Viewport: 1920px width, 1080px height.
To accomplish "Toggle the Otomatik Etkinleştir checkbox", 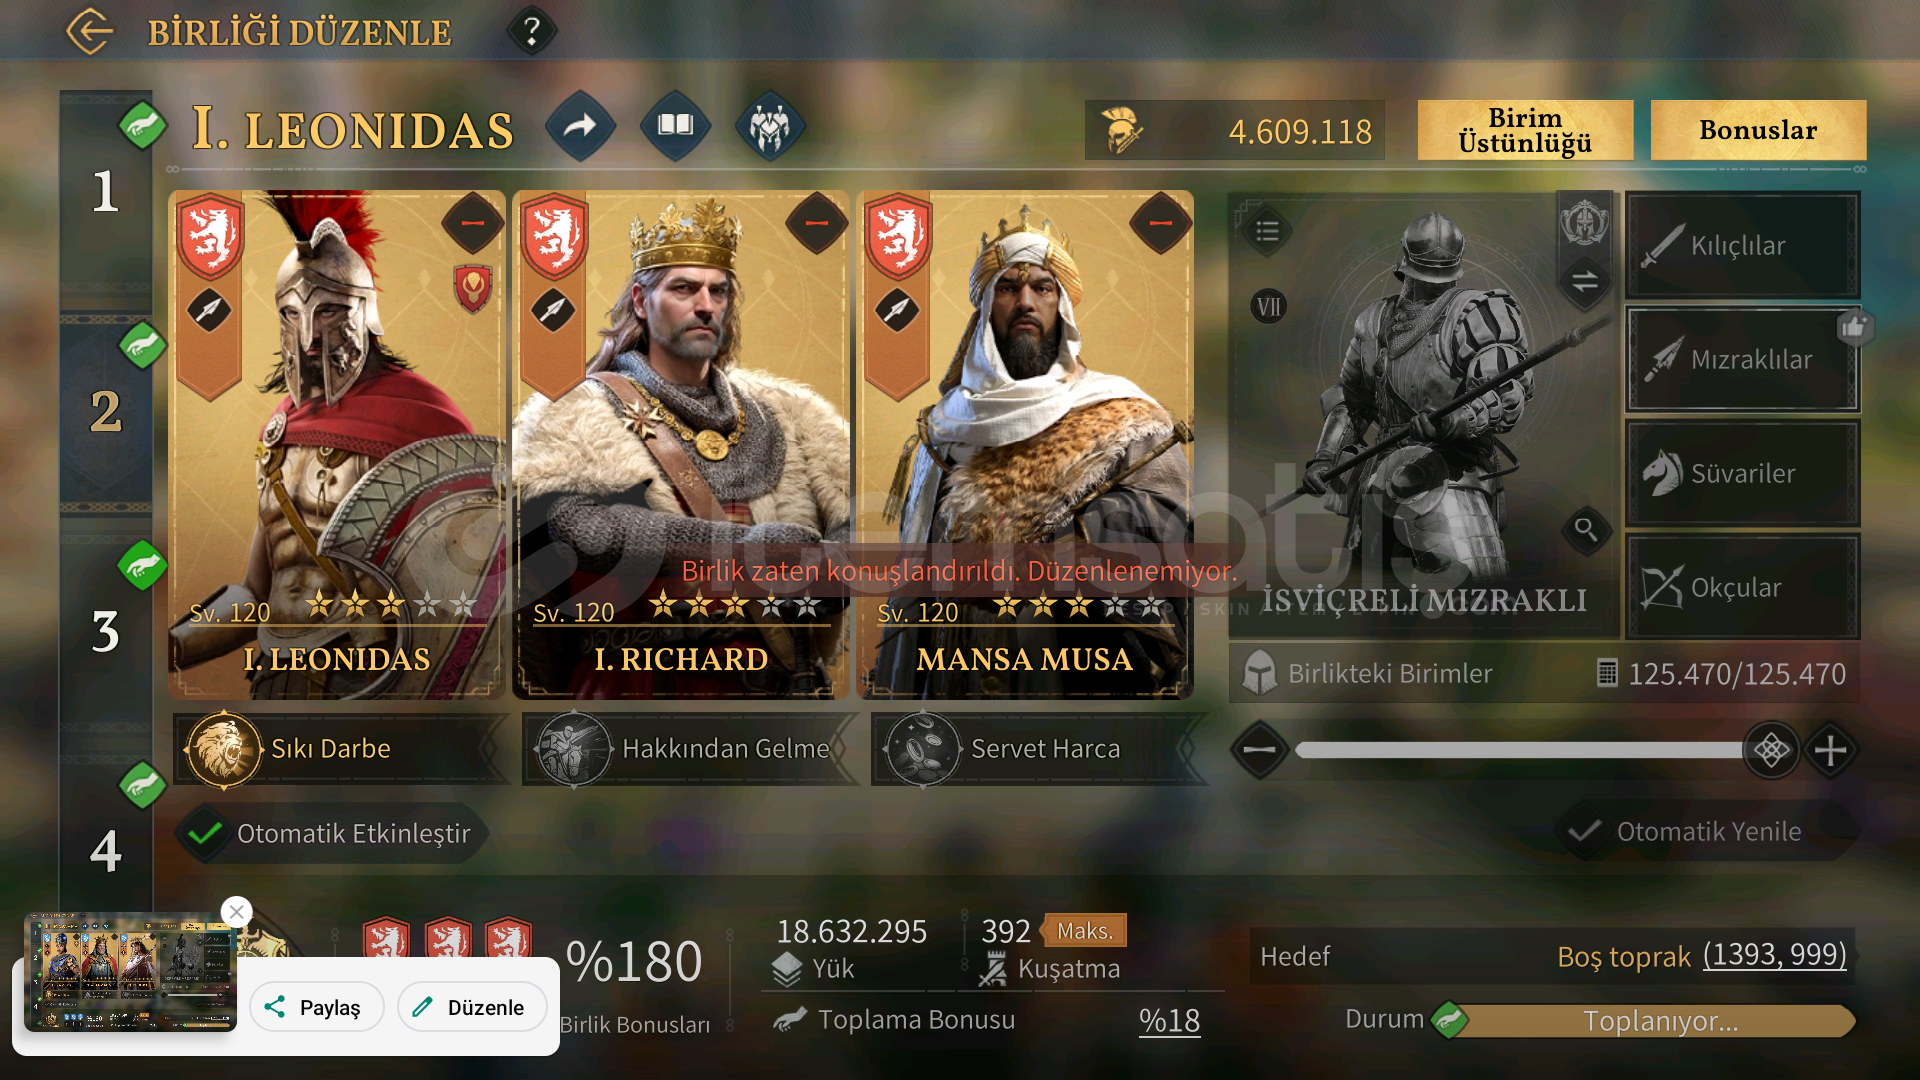I will tap(206, 833).
